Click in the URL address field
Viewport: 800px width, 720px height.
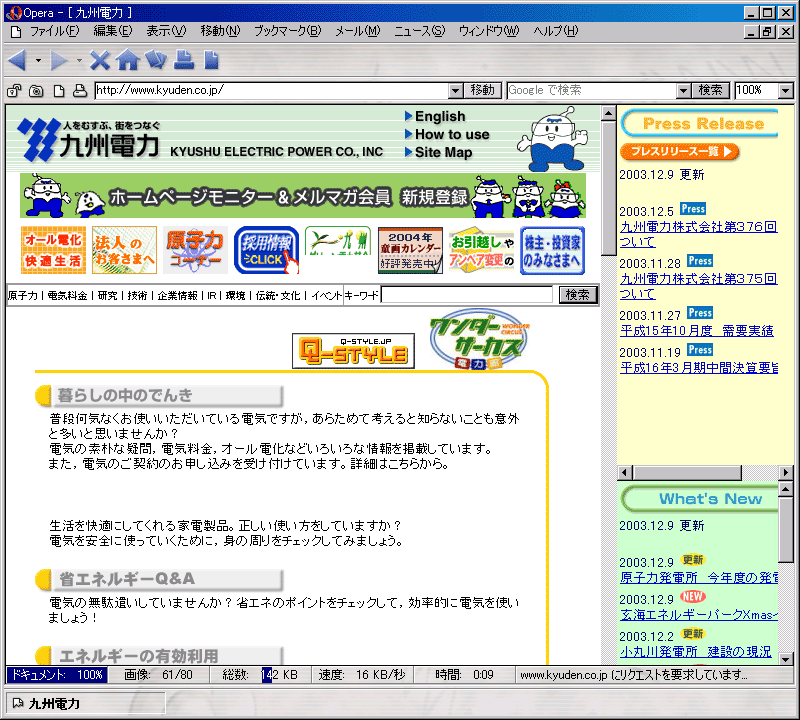click(x=272, y=91)
